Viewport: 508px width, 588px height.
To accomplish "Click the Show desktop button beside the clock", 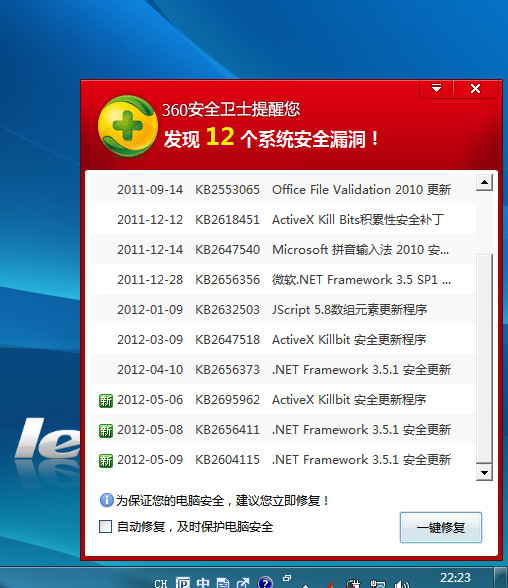I will 501,578.
